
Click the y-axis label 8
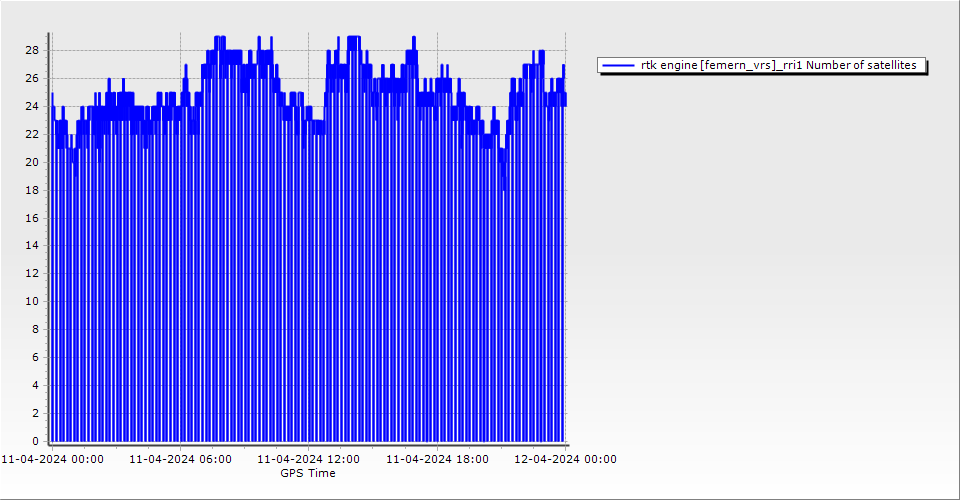[35, 329]
